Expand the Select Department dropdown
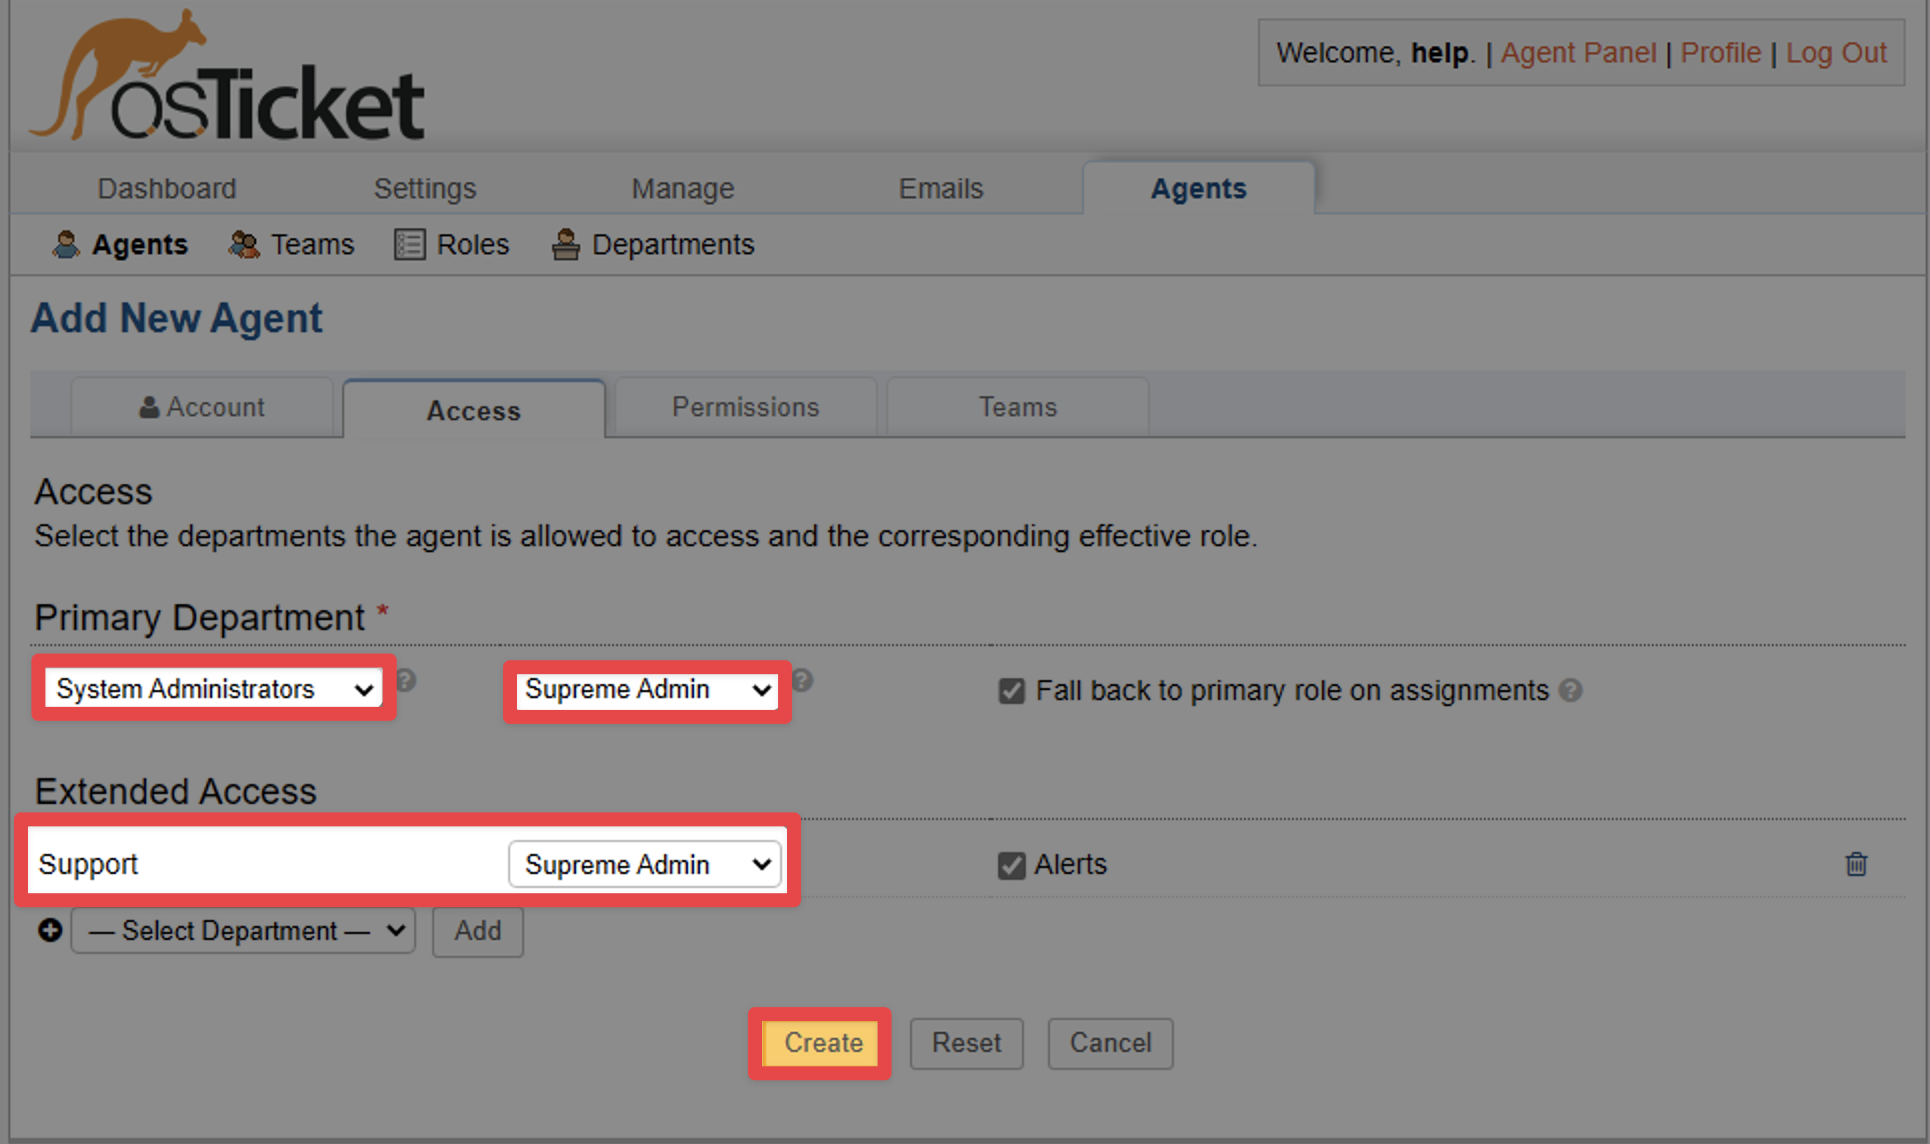This screenshot has width=1930, height=1144. pyautogui.click(x=243, y=931)
